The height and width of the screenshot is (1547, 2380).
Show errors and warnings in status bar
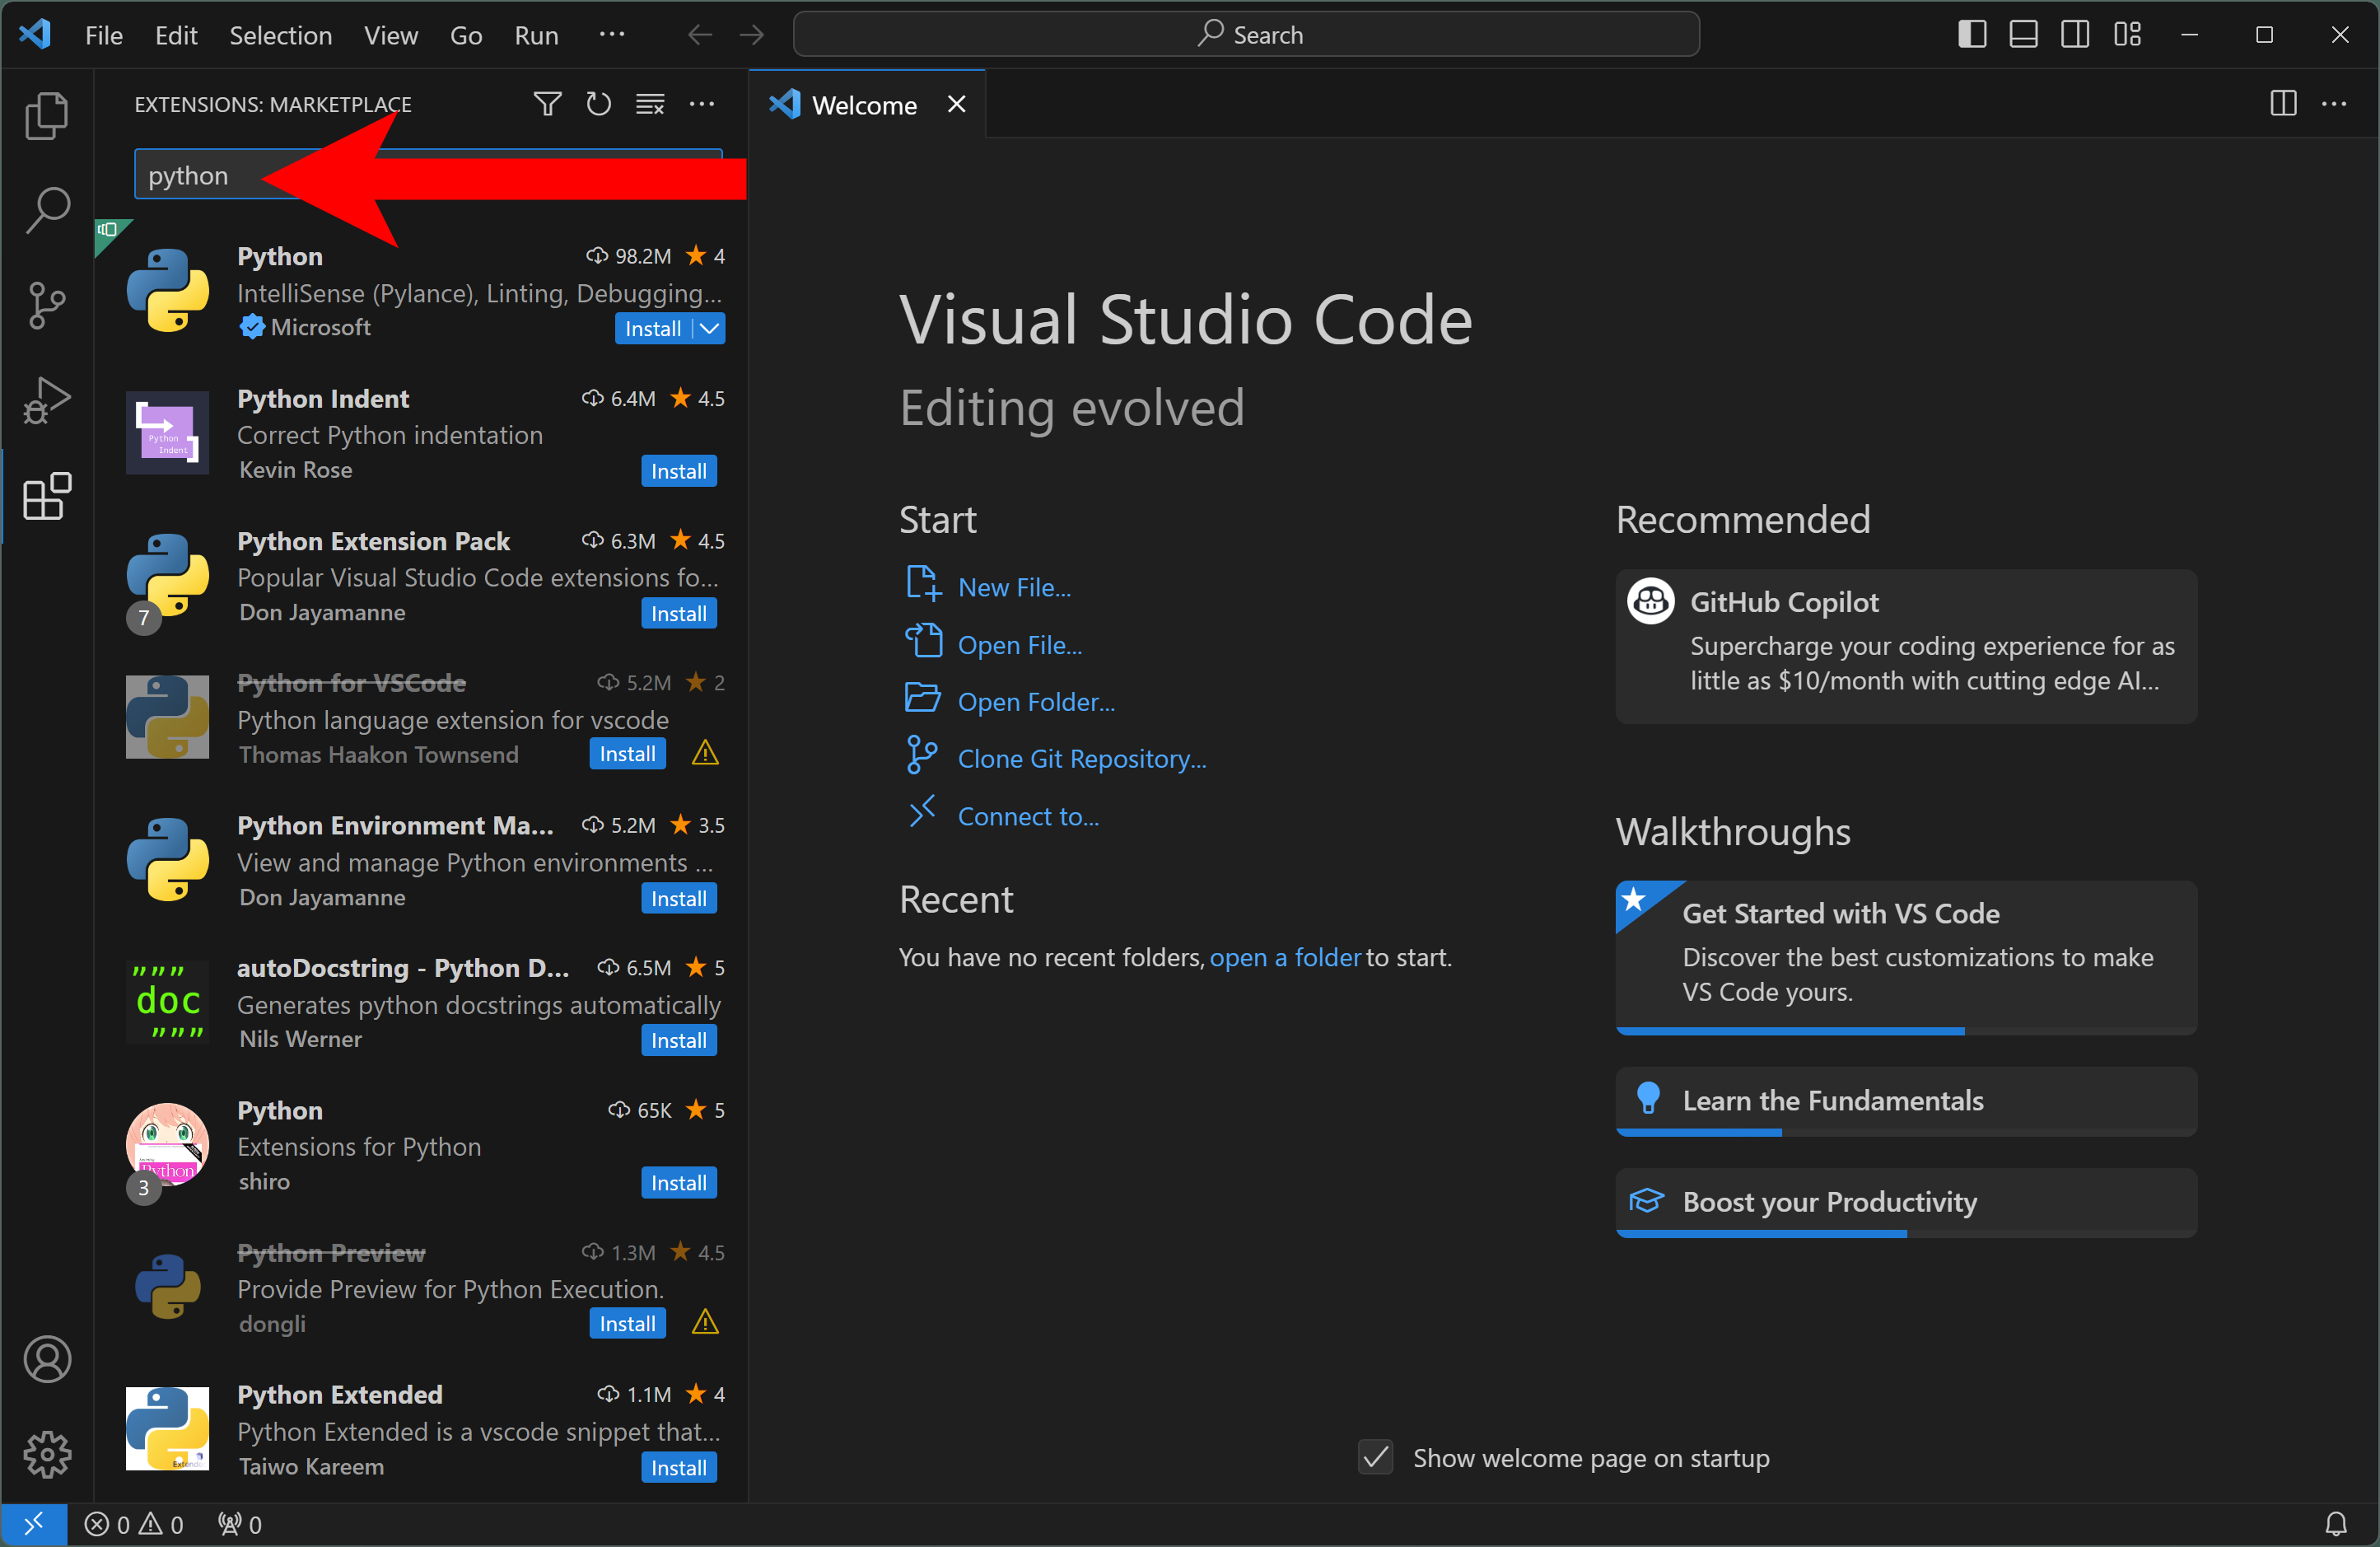(134, 1524)
